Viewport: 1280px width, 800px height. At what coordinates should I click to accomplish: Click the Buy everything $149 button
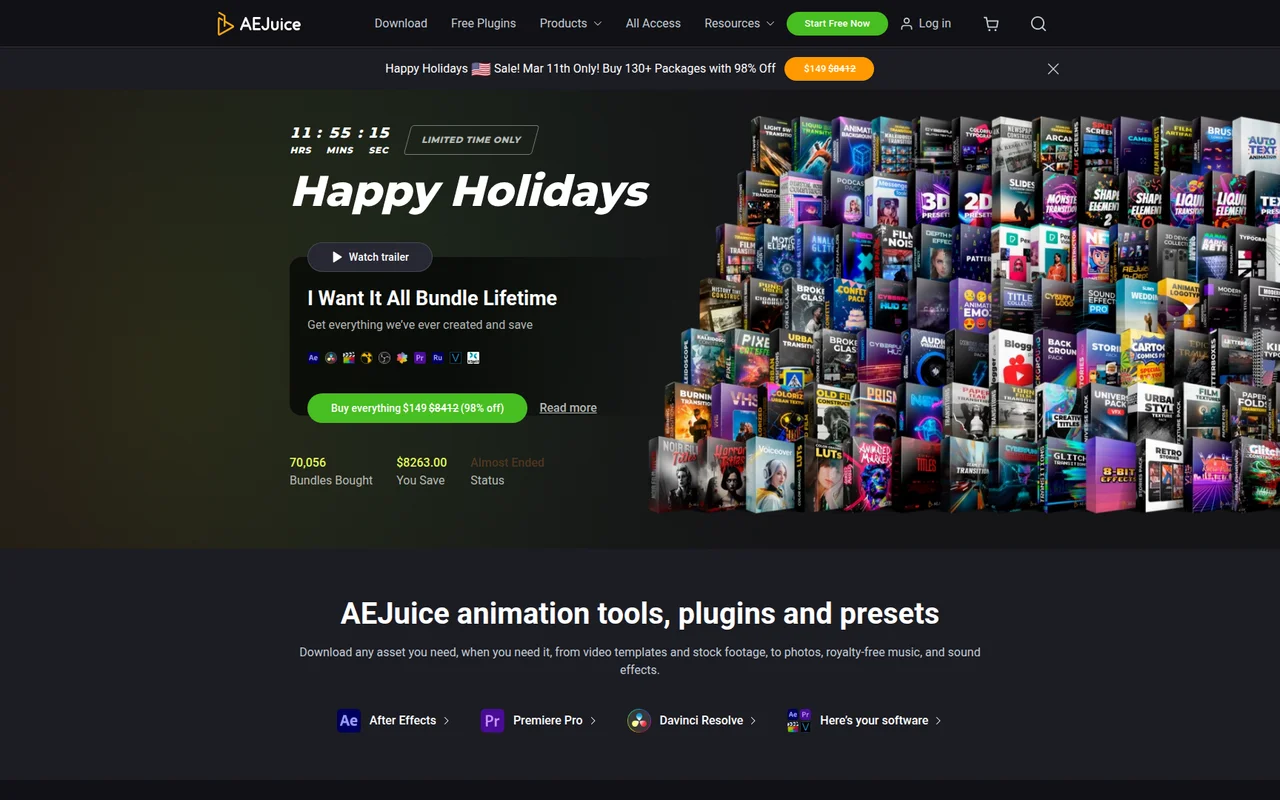tap(417, 408)
